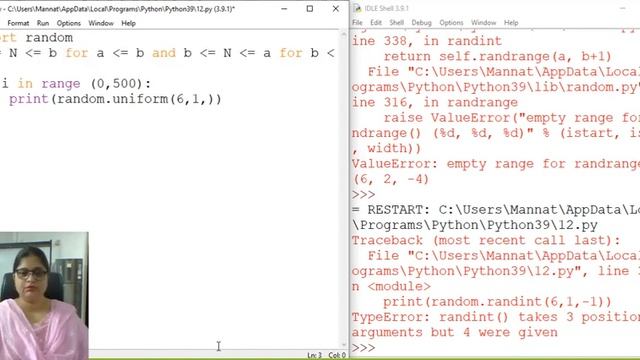Click 'ValueError: empty range for' error line
Viewport: 640px width, 360px height.
(x=496, y=164)
